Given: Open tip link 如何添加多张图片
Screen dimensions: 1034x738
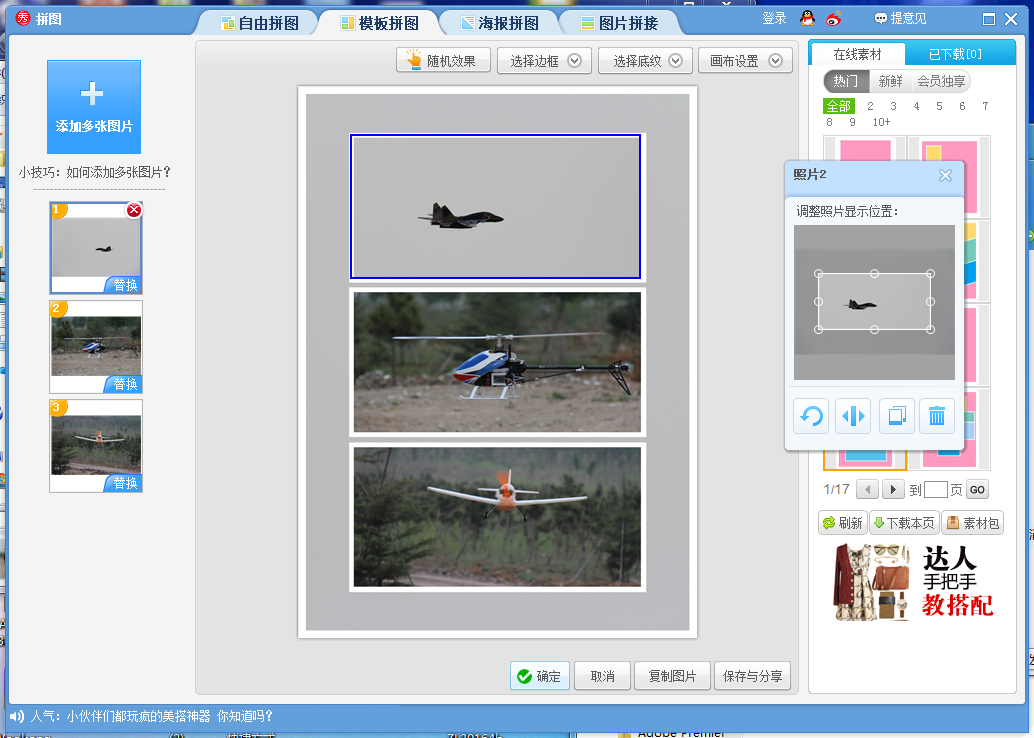Looking at the screenshot, I should pos(119,173).
